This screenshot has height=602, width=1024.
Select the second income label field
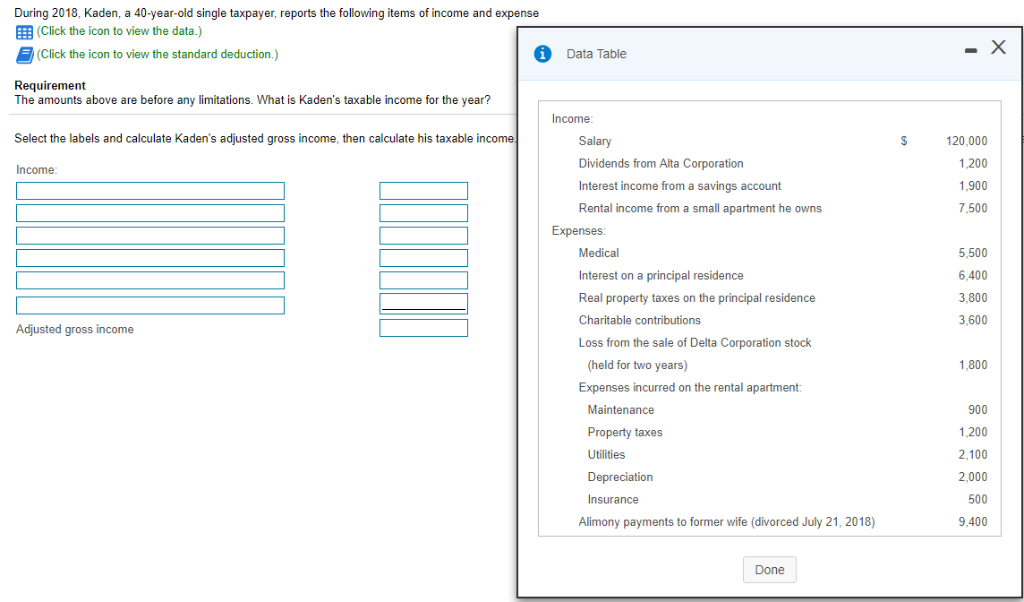pos(150,213)
